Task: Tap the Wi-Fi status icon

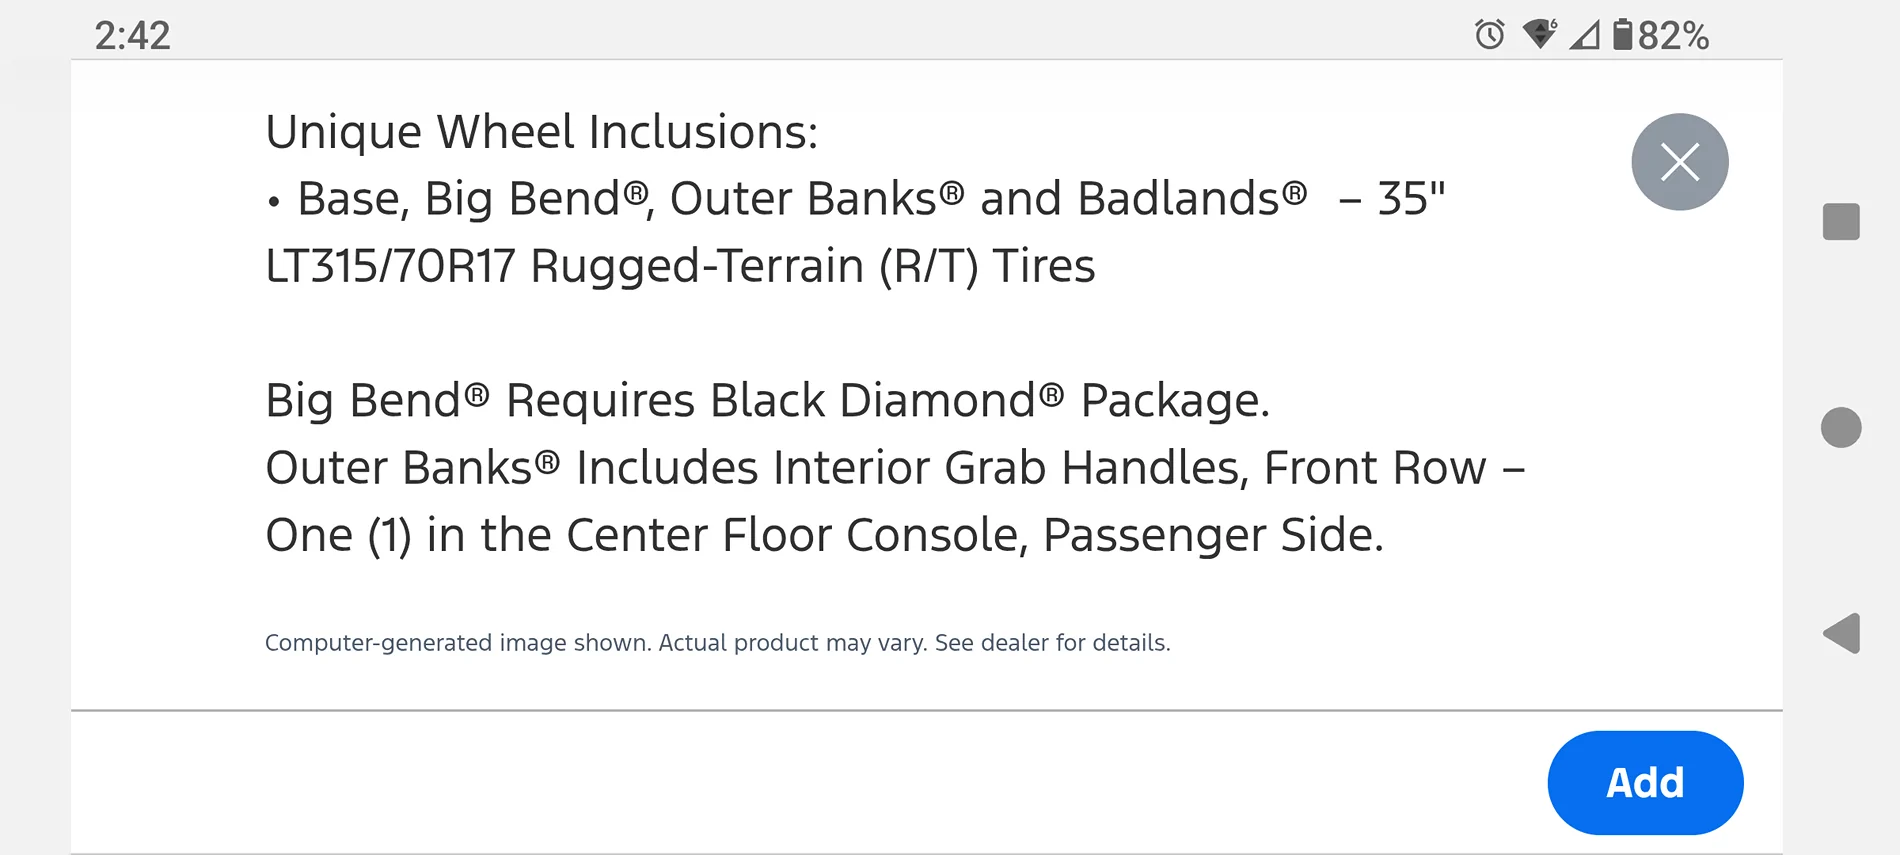Action: [1539, 35]
